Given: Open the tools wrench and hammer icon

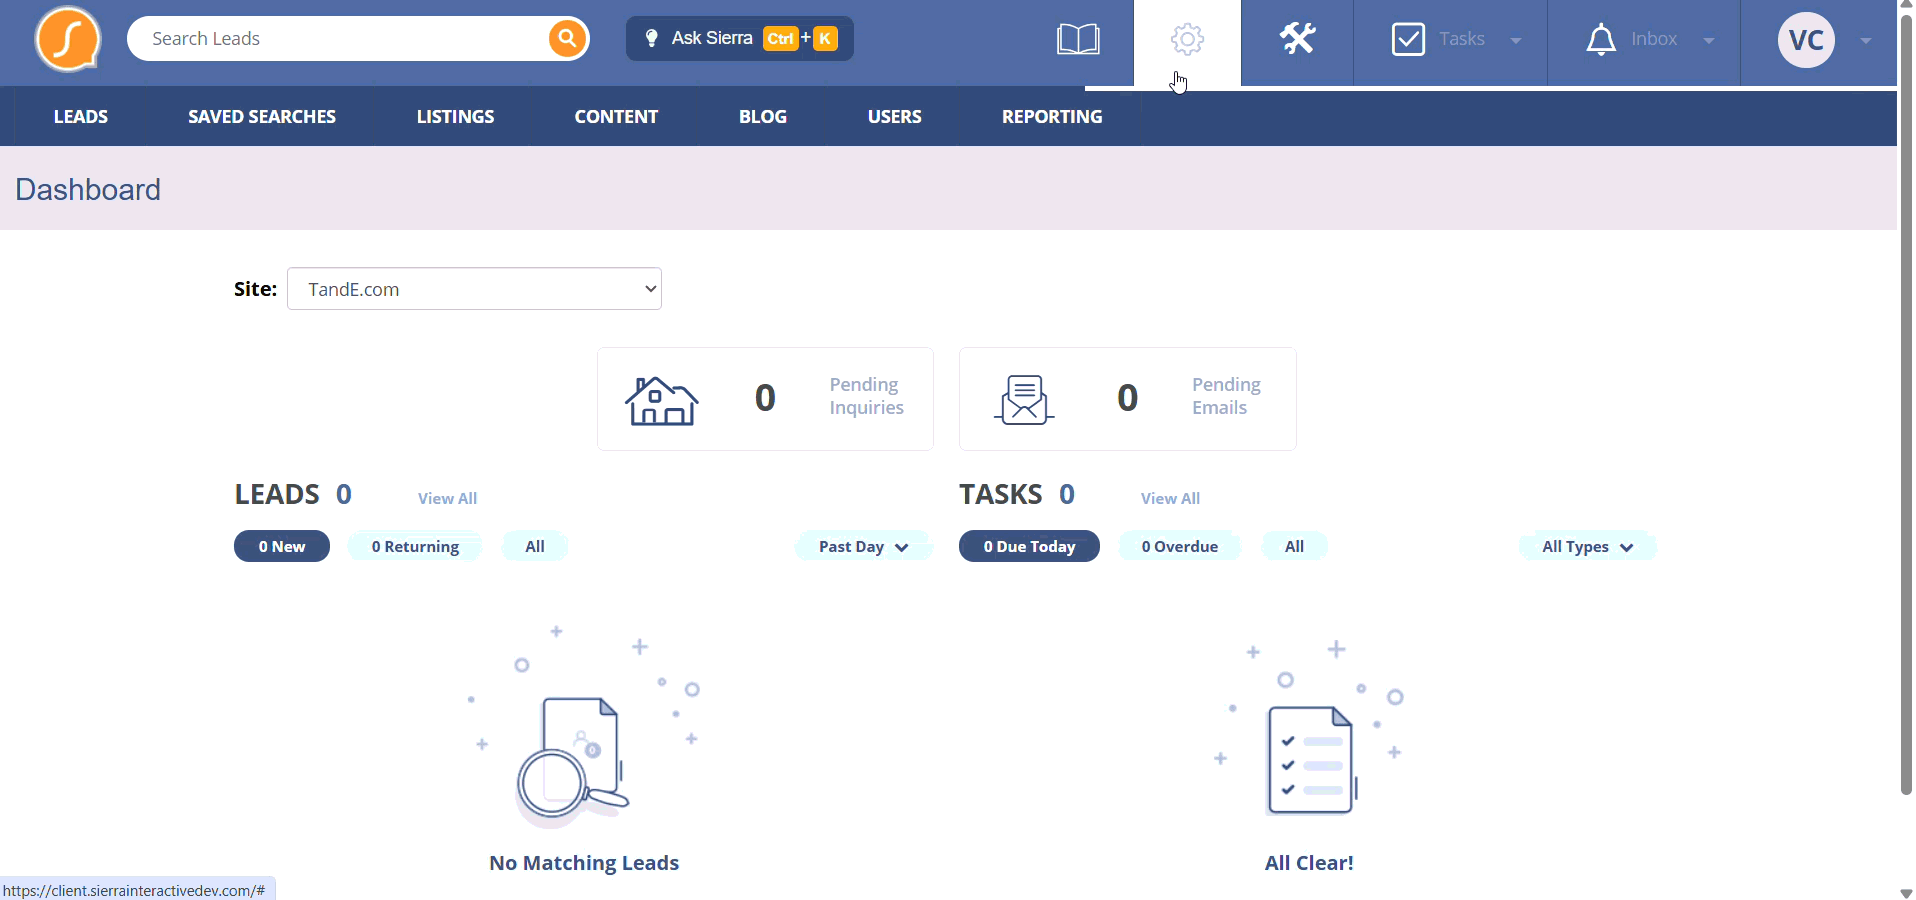Looking at the screenshot, I should click(1297, 39).
